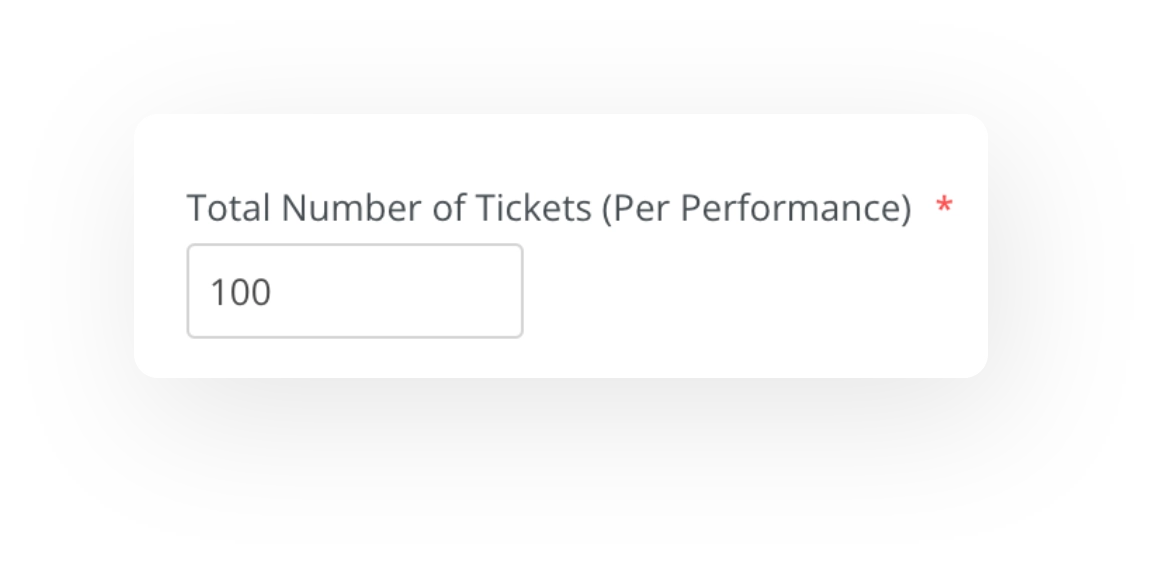Click the red required-field asterisk

pyautogui.click(x=943, y=206)
